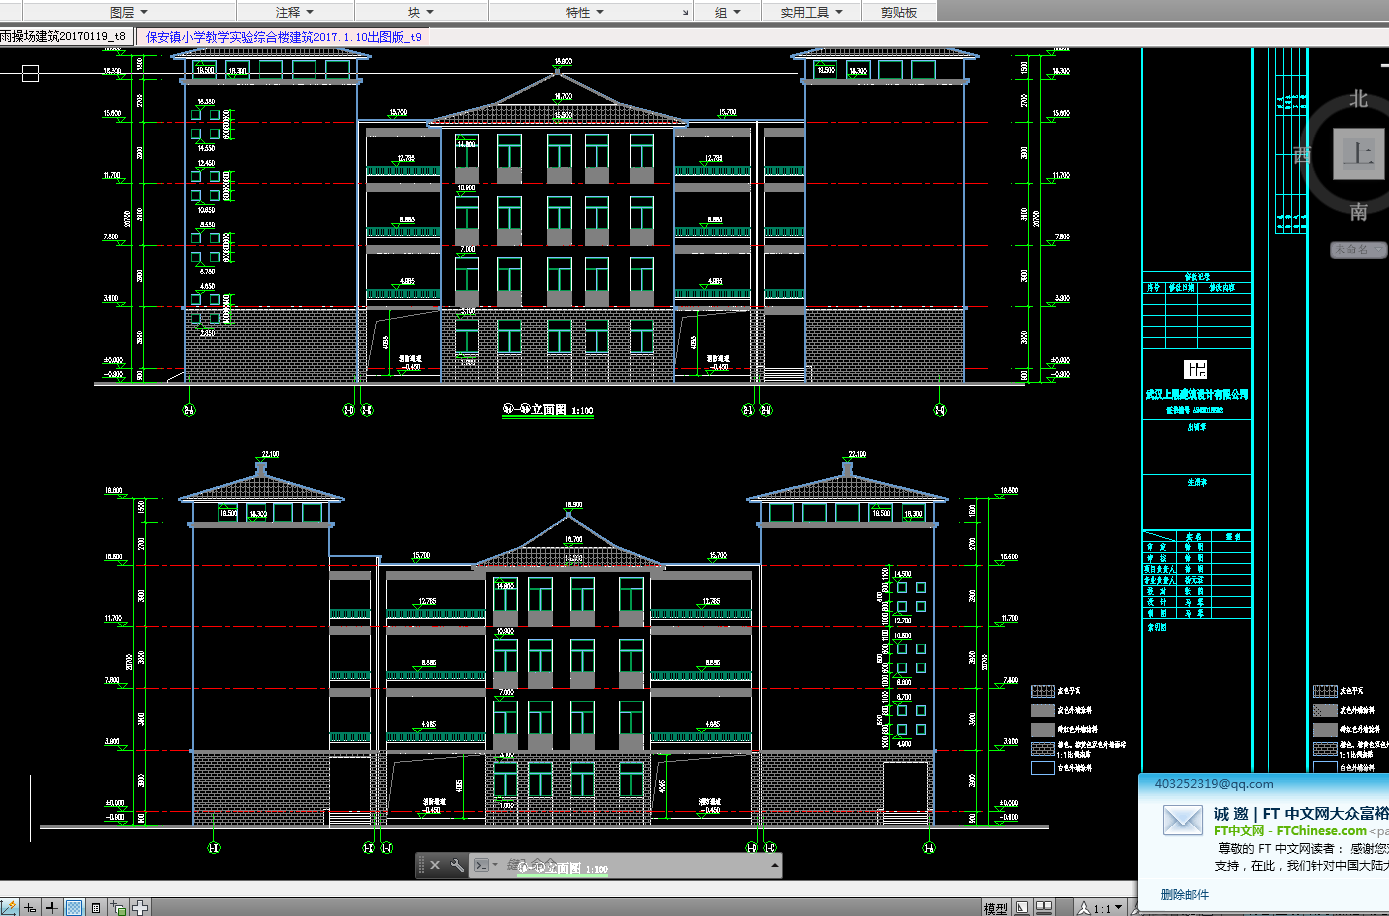Click company name text in title block
Screen dimensions: 1389x916
click(1197, 395)
